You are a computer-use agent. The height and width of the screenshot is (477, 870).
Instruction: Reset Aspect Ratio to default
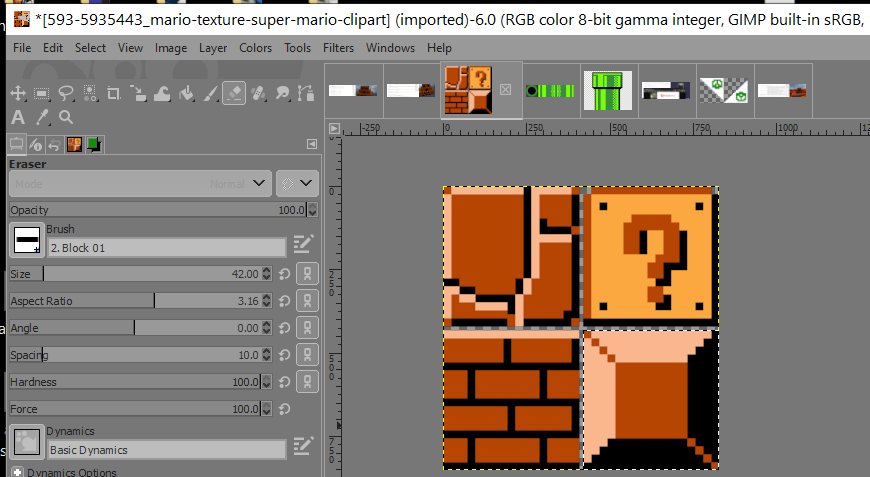(285, 301)
